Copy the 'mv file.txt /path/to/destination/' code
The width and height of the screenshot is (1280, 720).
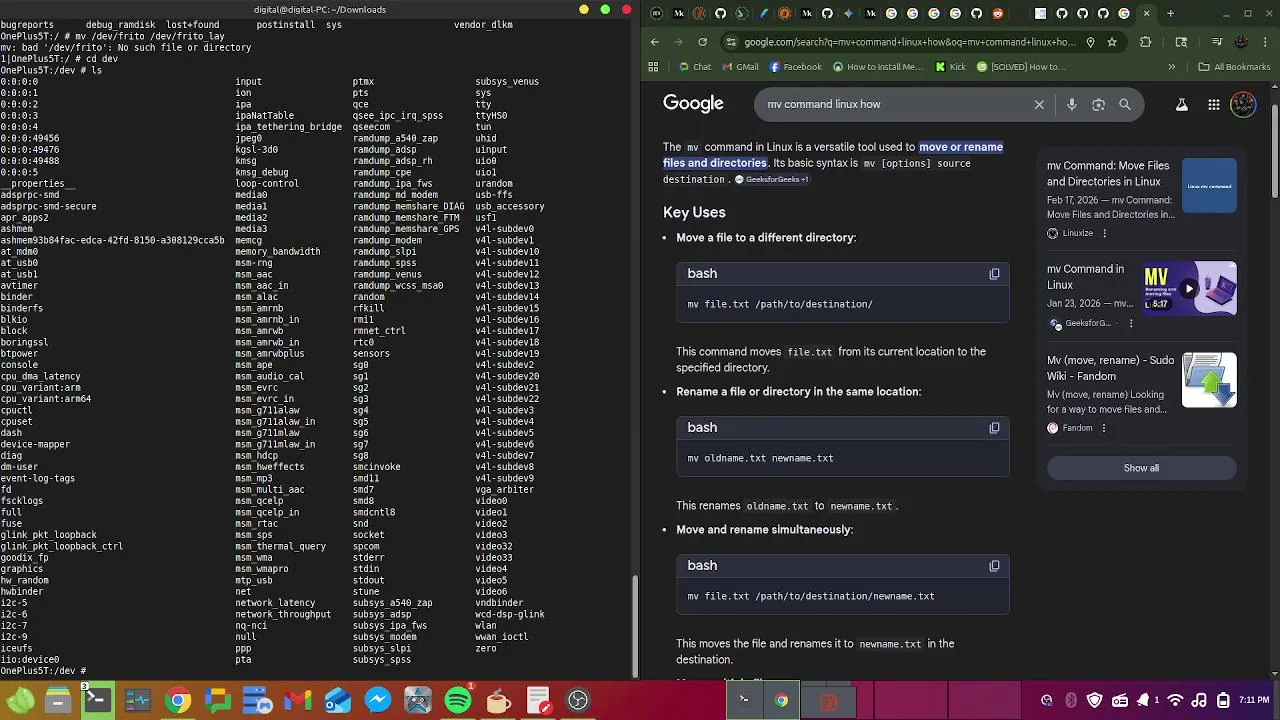click(x=994, y=274)
